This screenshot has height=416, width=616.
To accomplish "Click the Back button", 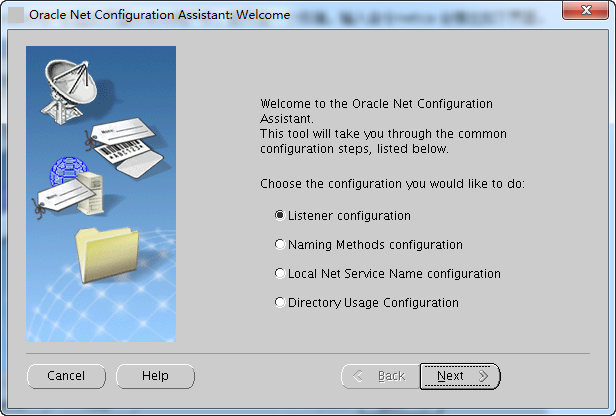I will [x=381, y=376].
